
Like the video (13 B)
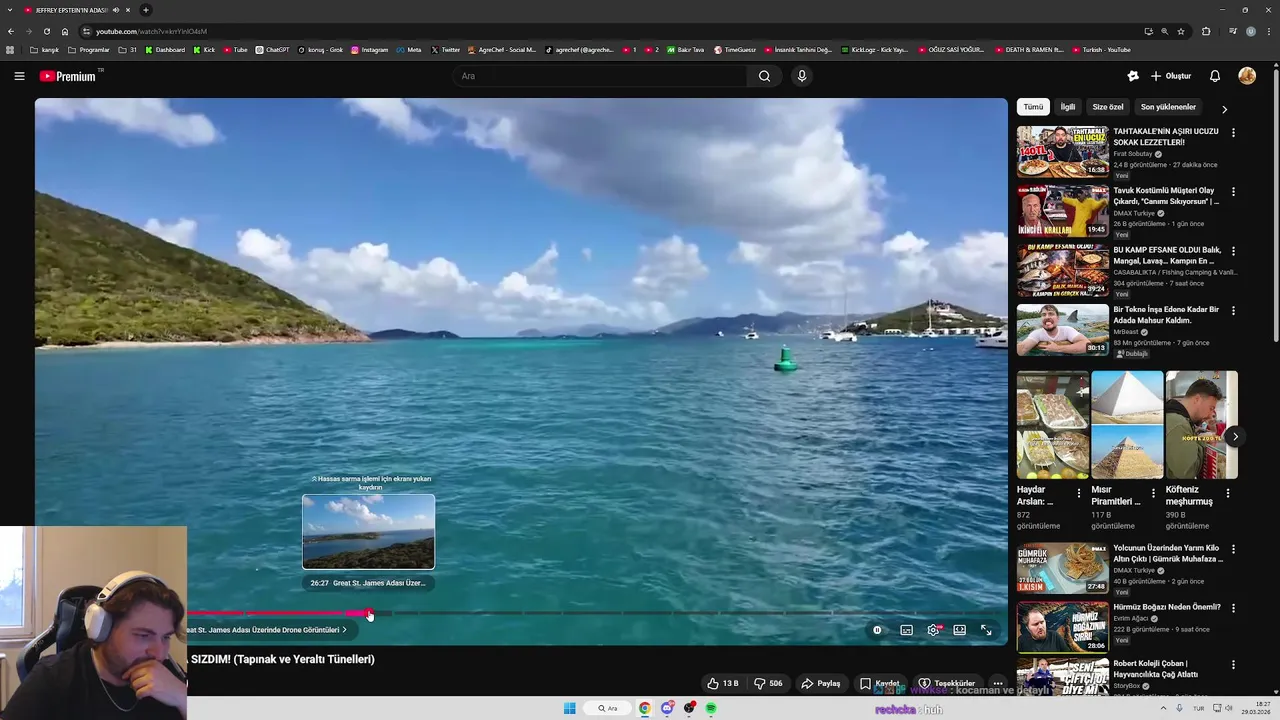pos(723,684)
